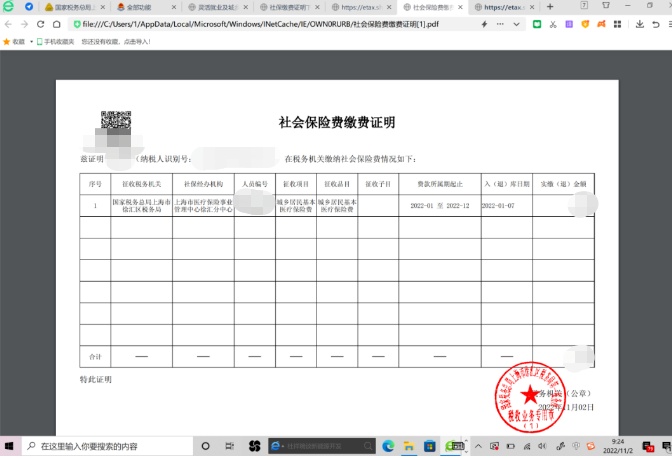Click the scissors screenshot tool icon

coord(553,24)
